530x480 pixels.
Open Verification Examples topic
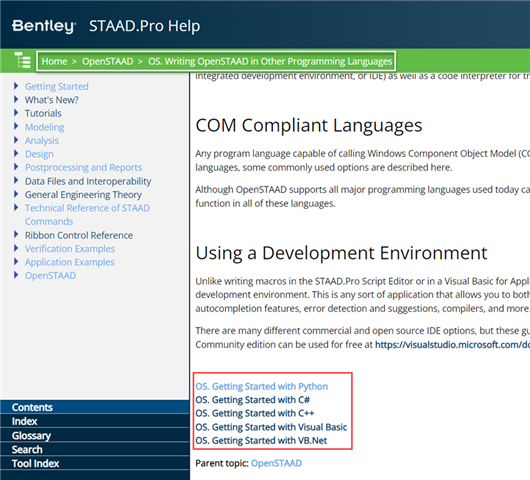[70, 249]
